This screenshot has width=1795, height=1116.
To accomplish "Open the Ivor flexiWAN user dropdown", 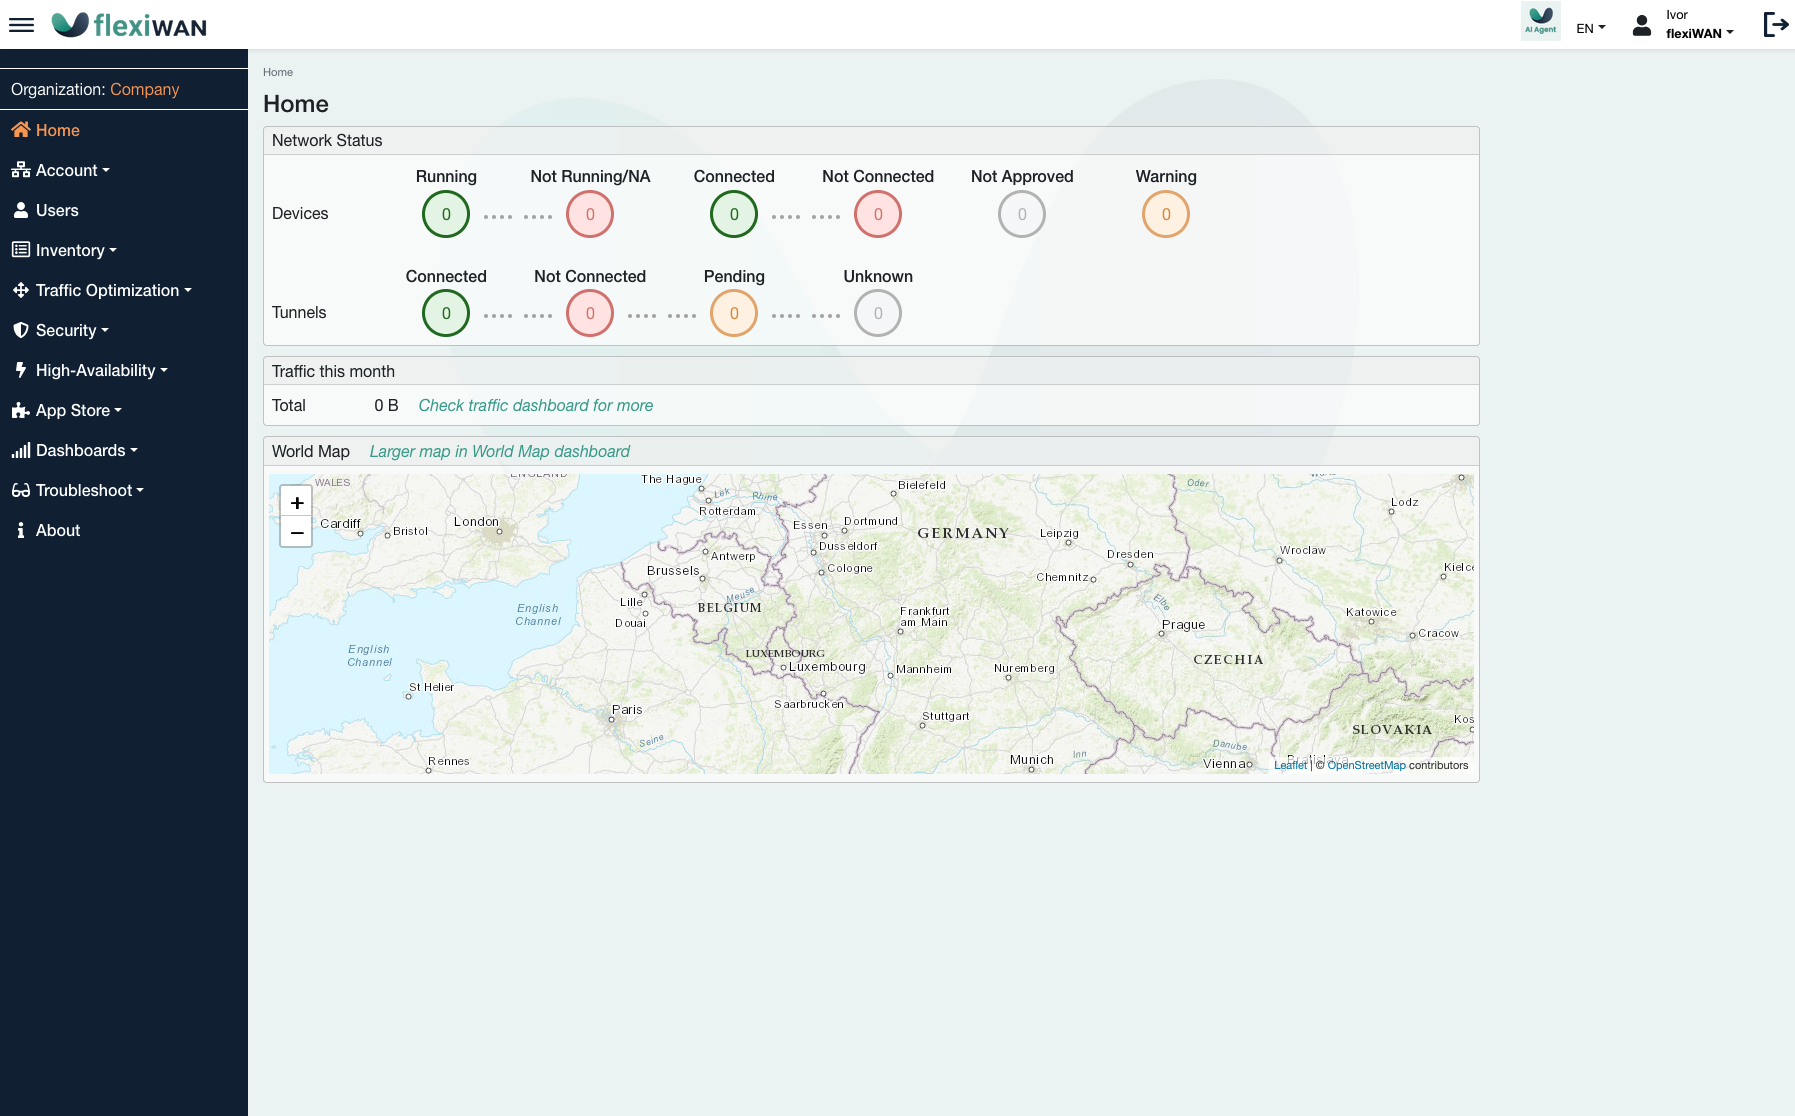I will [1698, 25].
